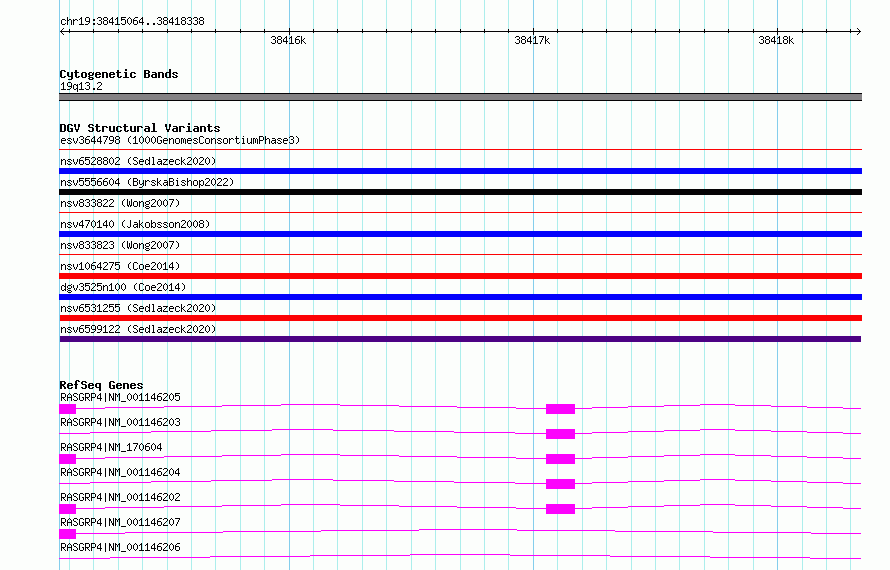Click the 19q13.2 band label
This screenshot has width=890, height=570.
[x=81, y=86]
